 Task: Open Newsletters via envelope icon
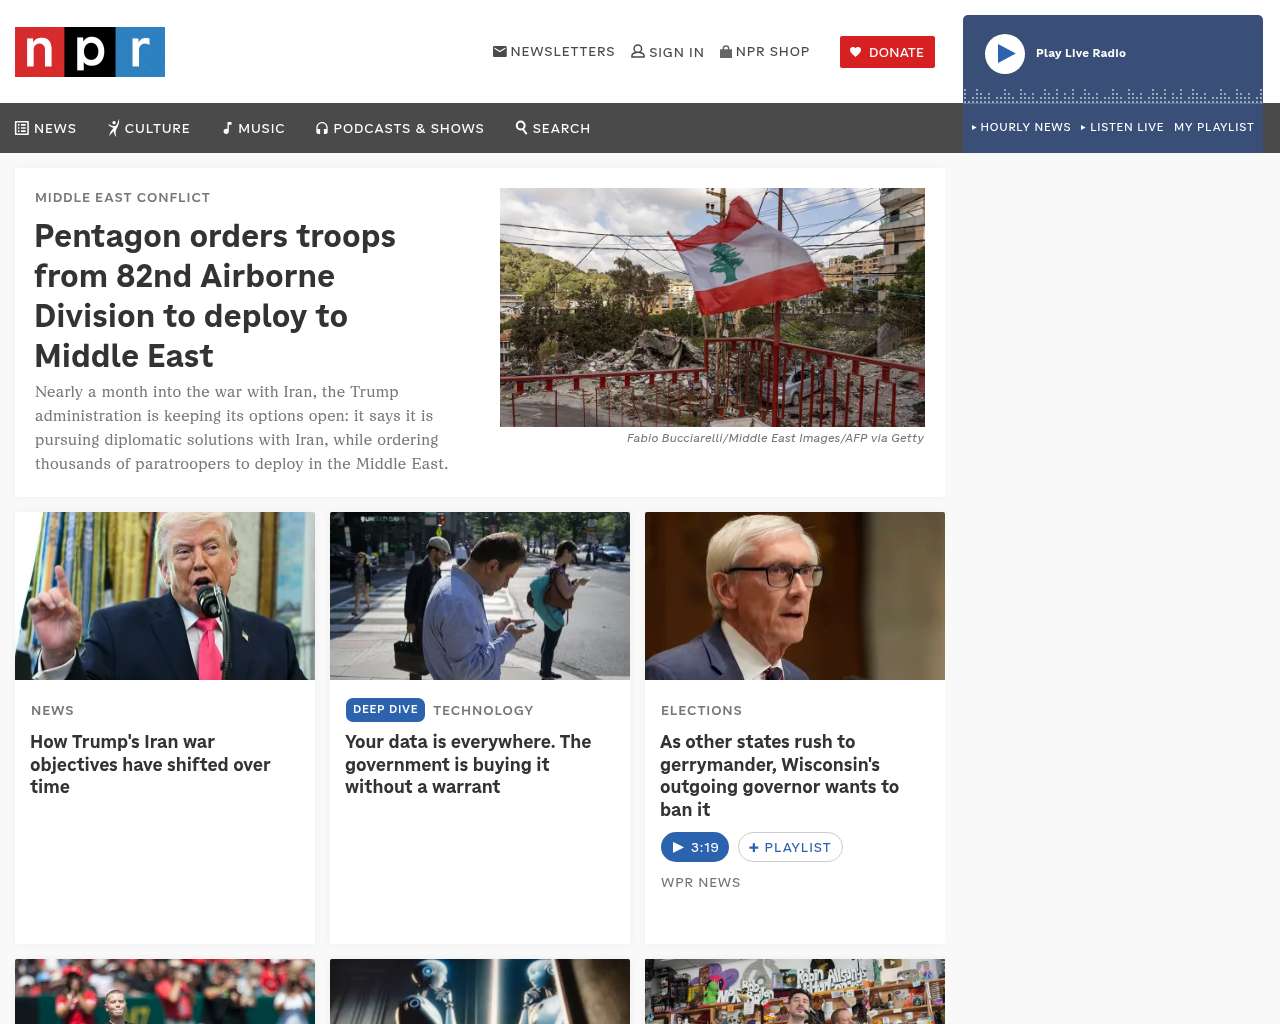[500, 51]
